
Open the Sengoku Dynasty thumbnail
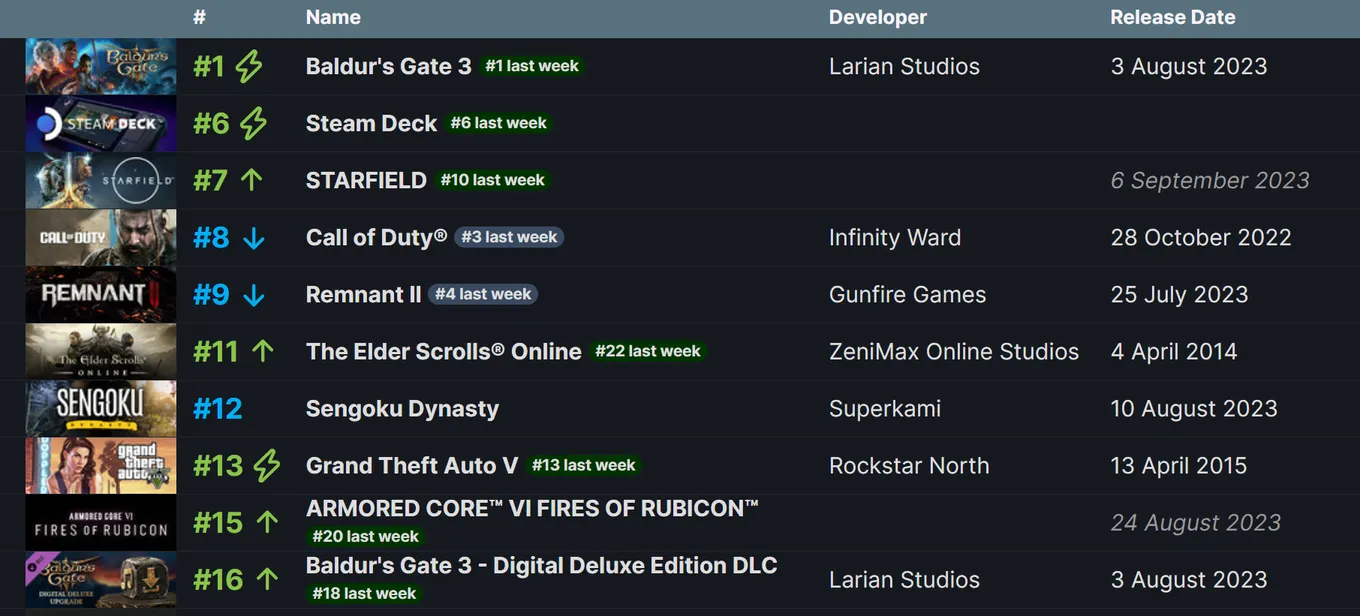click(x=101, y=409)
